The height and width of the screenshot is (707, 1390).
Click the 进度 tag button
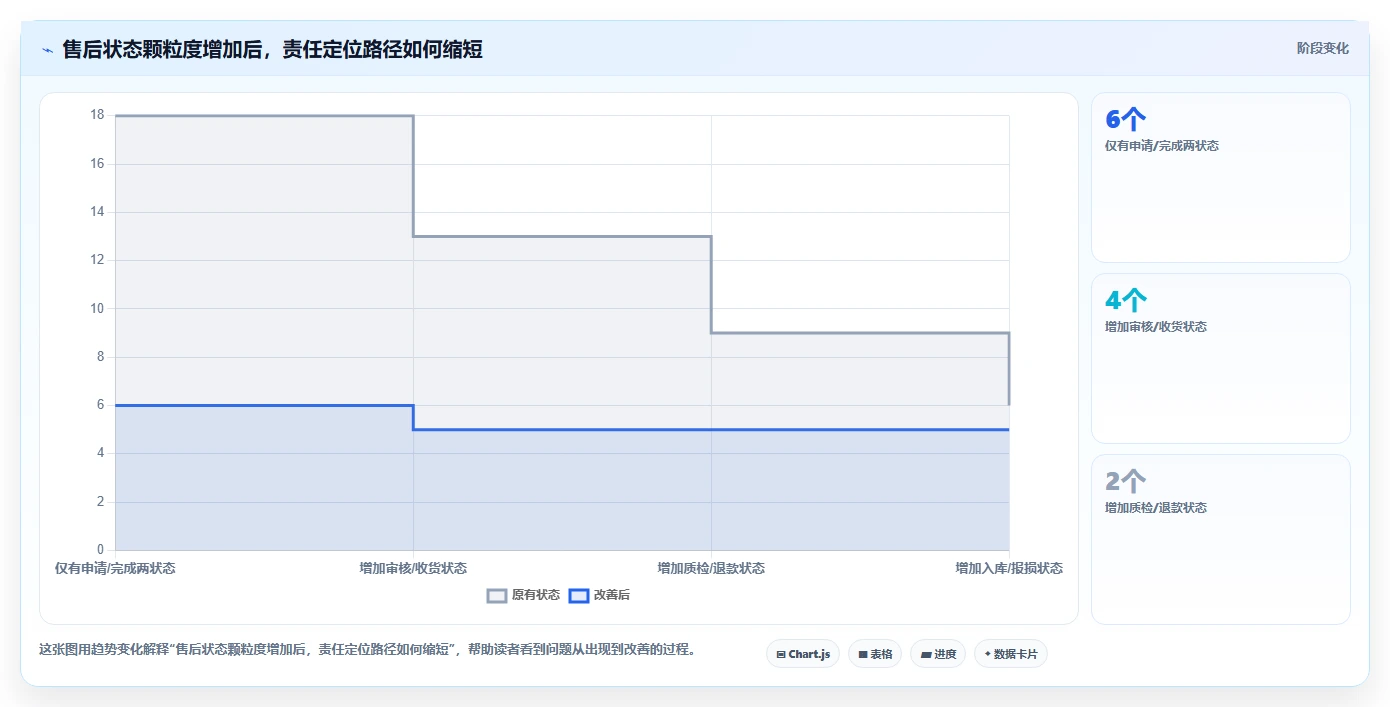938,654
